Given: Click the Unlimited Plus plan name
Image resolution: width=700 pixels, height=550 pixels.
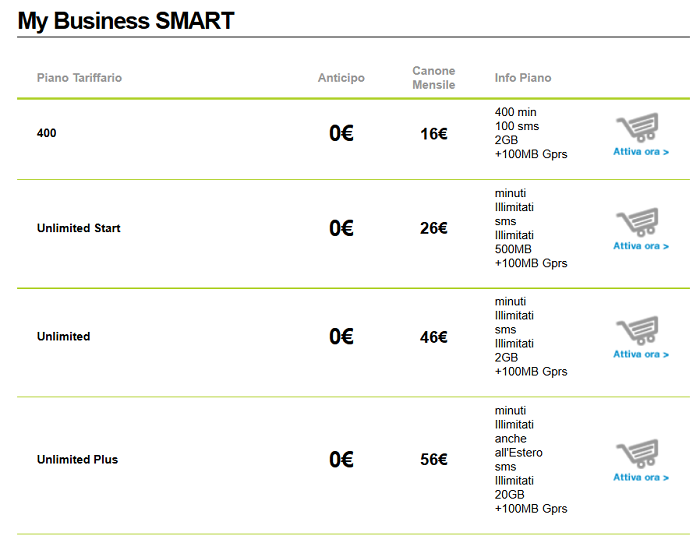Looking at the screenshot, I should [77, 459].
